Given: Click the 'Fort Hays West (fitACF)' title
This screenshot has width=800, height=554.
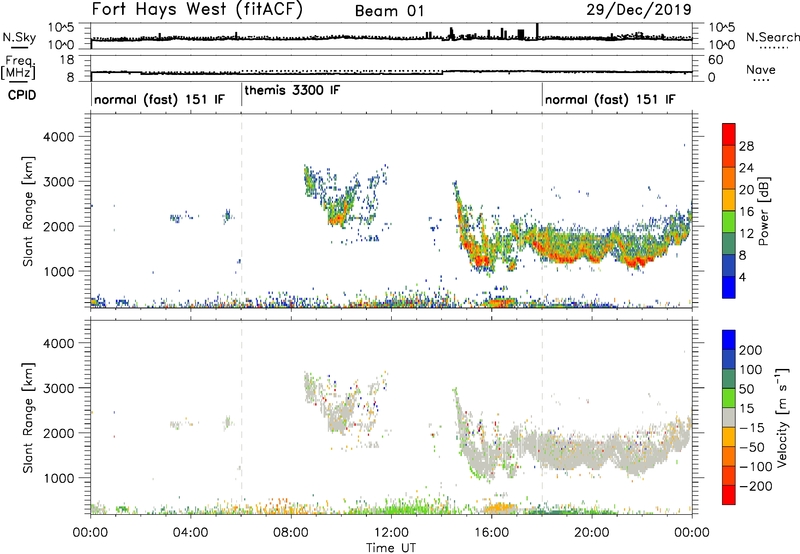Looking at the screenshot, I should pyautogui.click(x=197, y=9).
